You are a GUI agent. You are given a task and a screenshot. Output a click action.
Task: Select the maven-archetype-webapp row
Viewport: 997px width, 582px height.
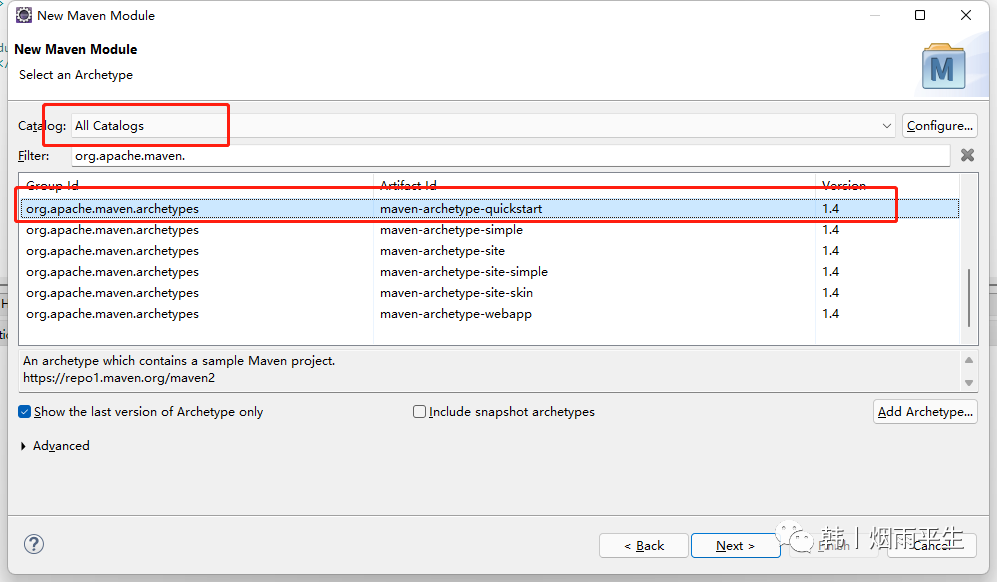pos(490,314)
